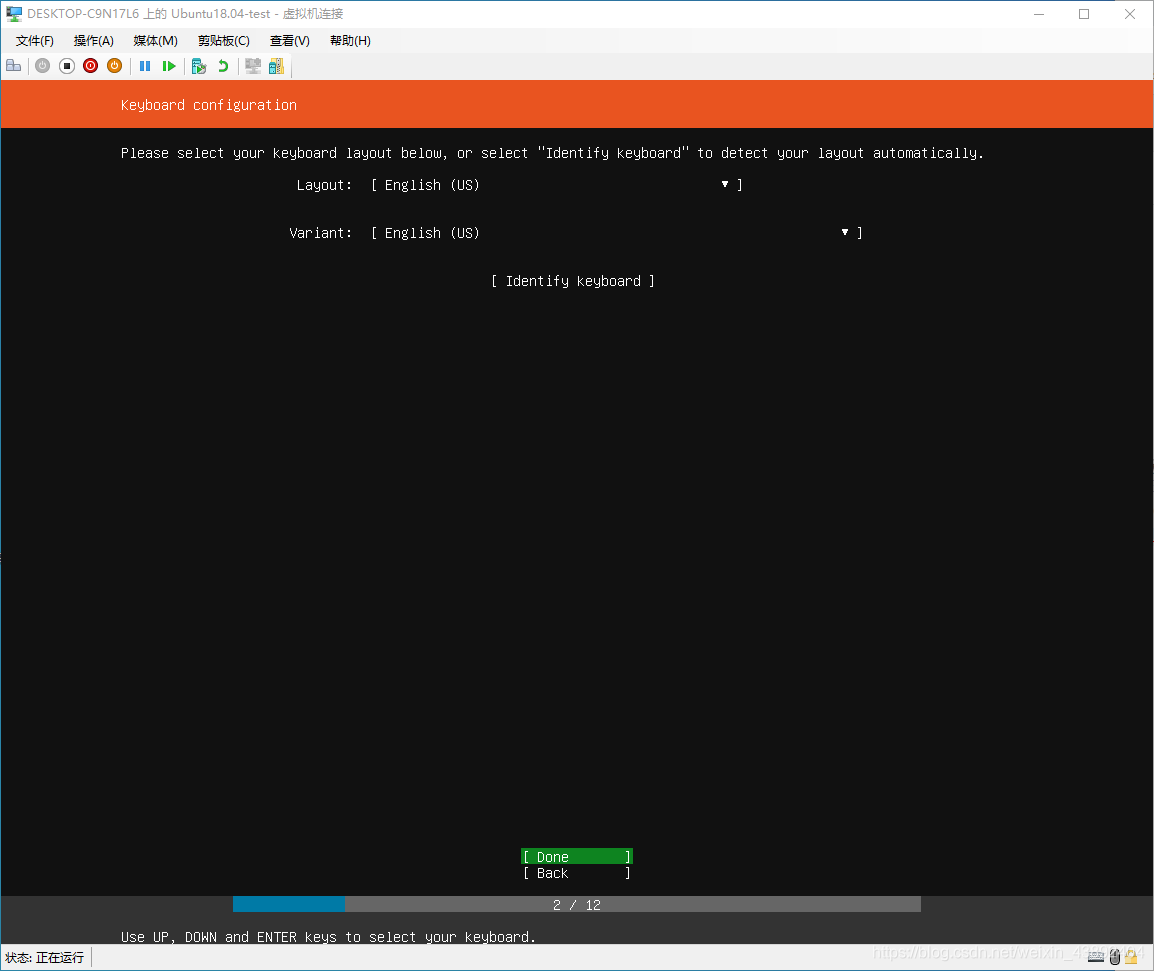
Task: Click the green Revert arrow icon
Action: (x=223, y=66)
